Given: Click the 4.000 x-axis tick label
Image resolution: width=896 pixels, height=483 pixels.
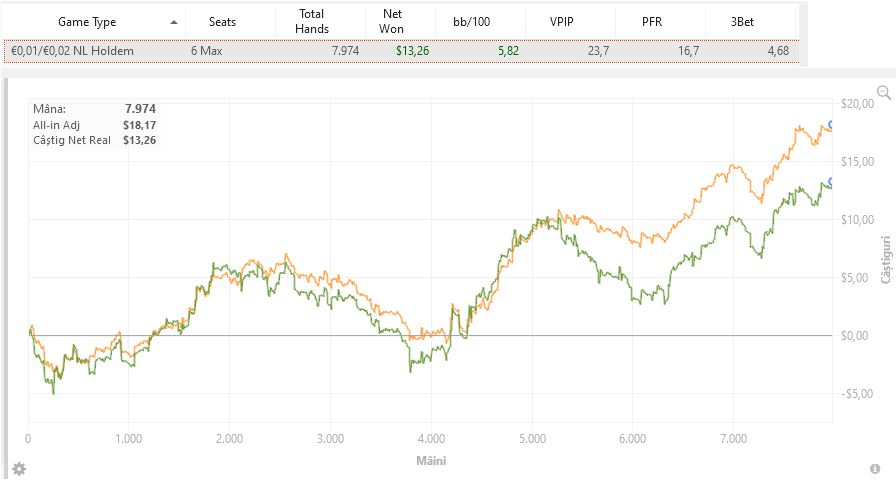Looking at the screenshot, I should [431, 439].
